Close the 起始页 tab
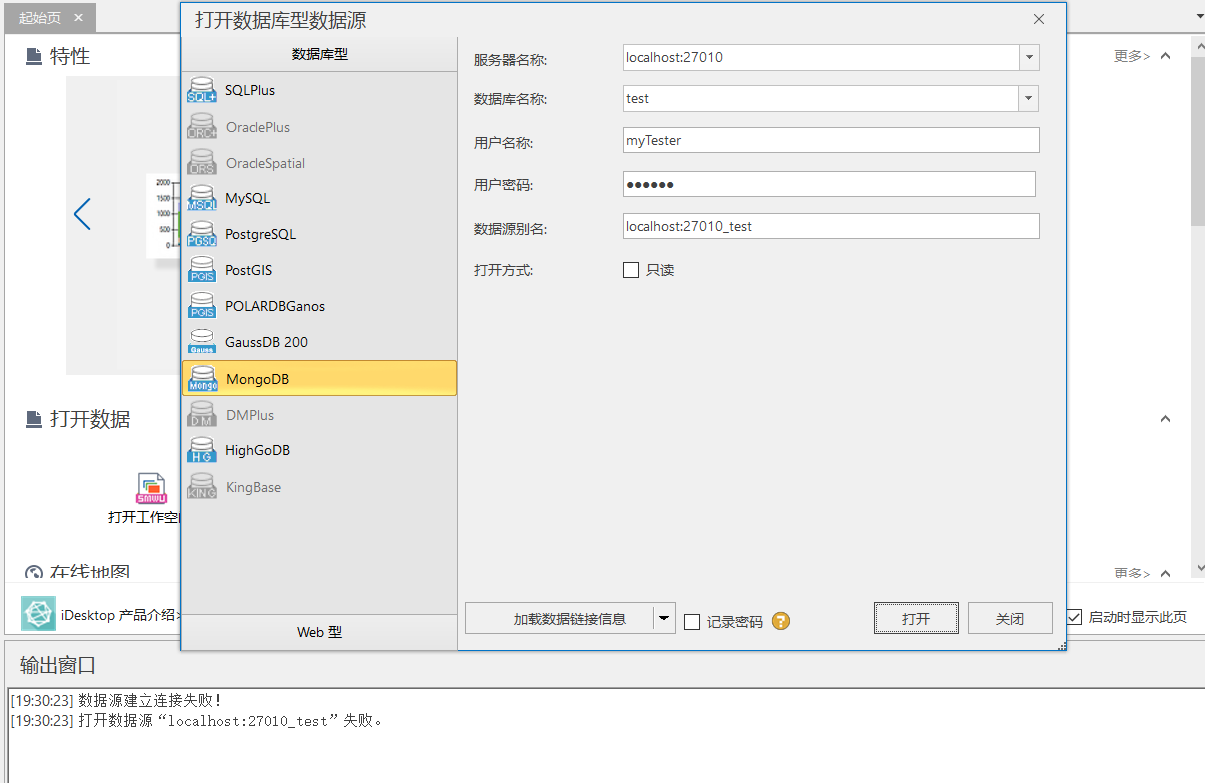 click(x=79, y=17)
